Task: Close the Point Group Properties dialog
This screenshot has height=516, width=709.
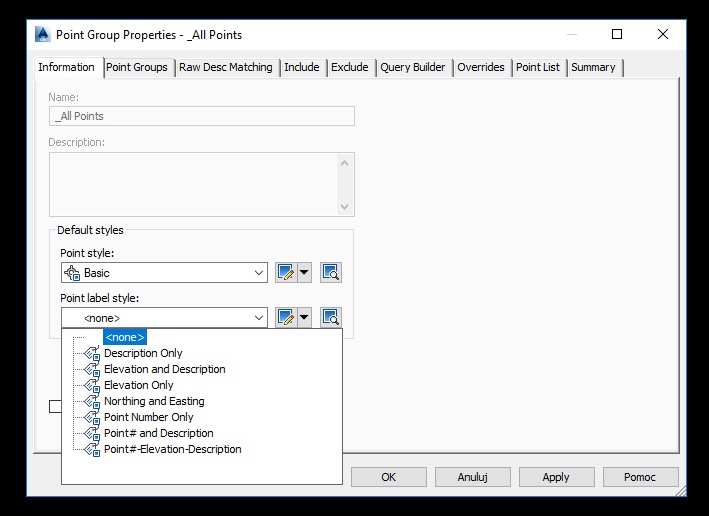Action: click(663, 34)
